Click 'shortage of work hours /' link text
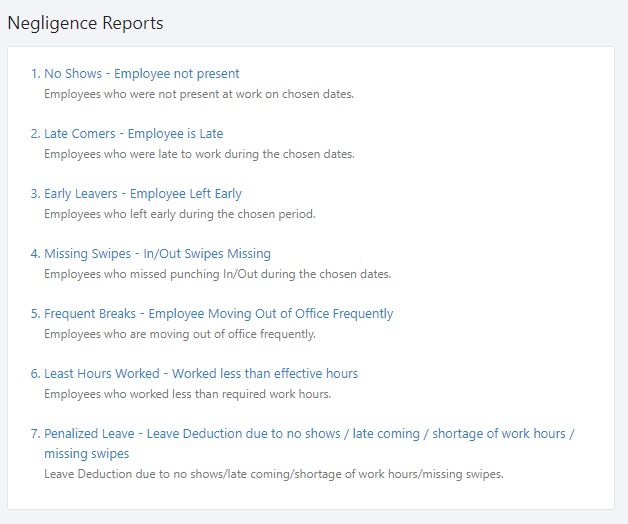This screenshot has height=524, width=628. click(503, 434)
